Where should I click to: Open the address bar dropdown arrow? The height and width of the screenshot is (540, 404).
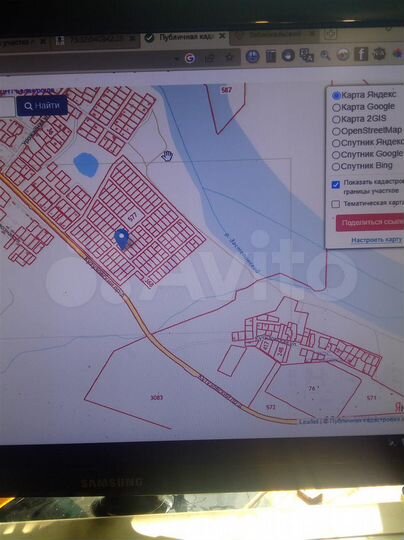(177, 59)
